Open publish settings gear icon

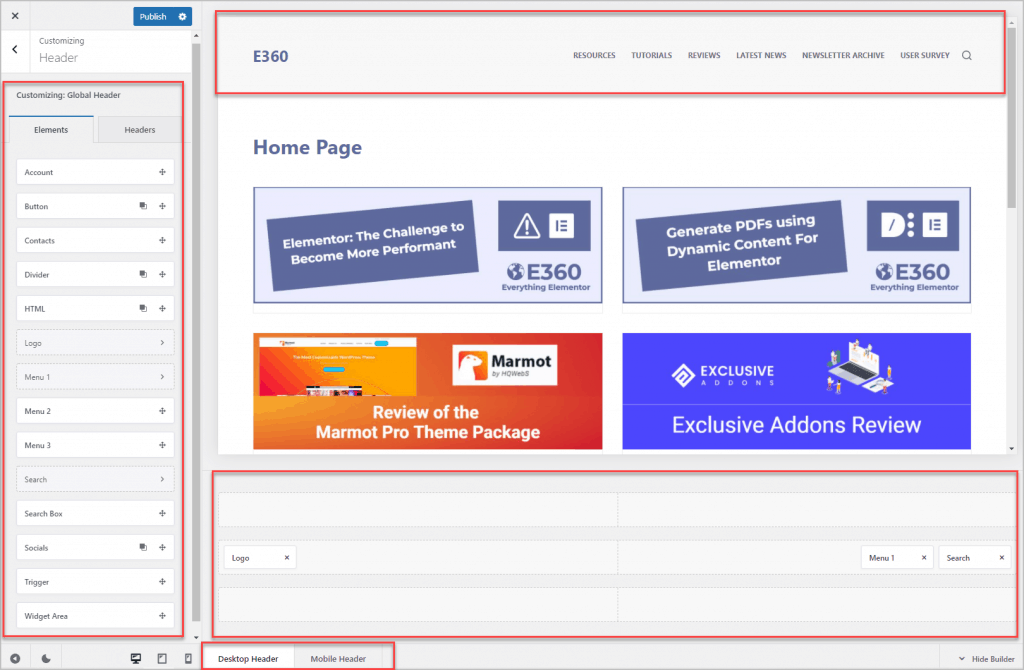(x=182, y=16)
